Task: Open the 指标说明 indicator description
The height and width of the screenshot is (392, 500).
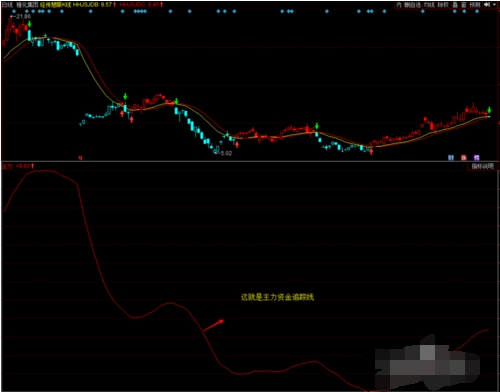Action: coord(482,166)
